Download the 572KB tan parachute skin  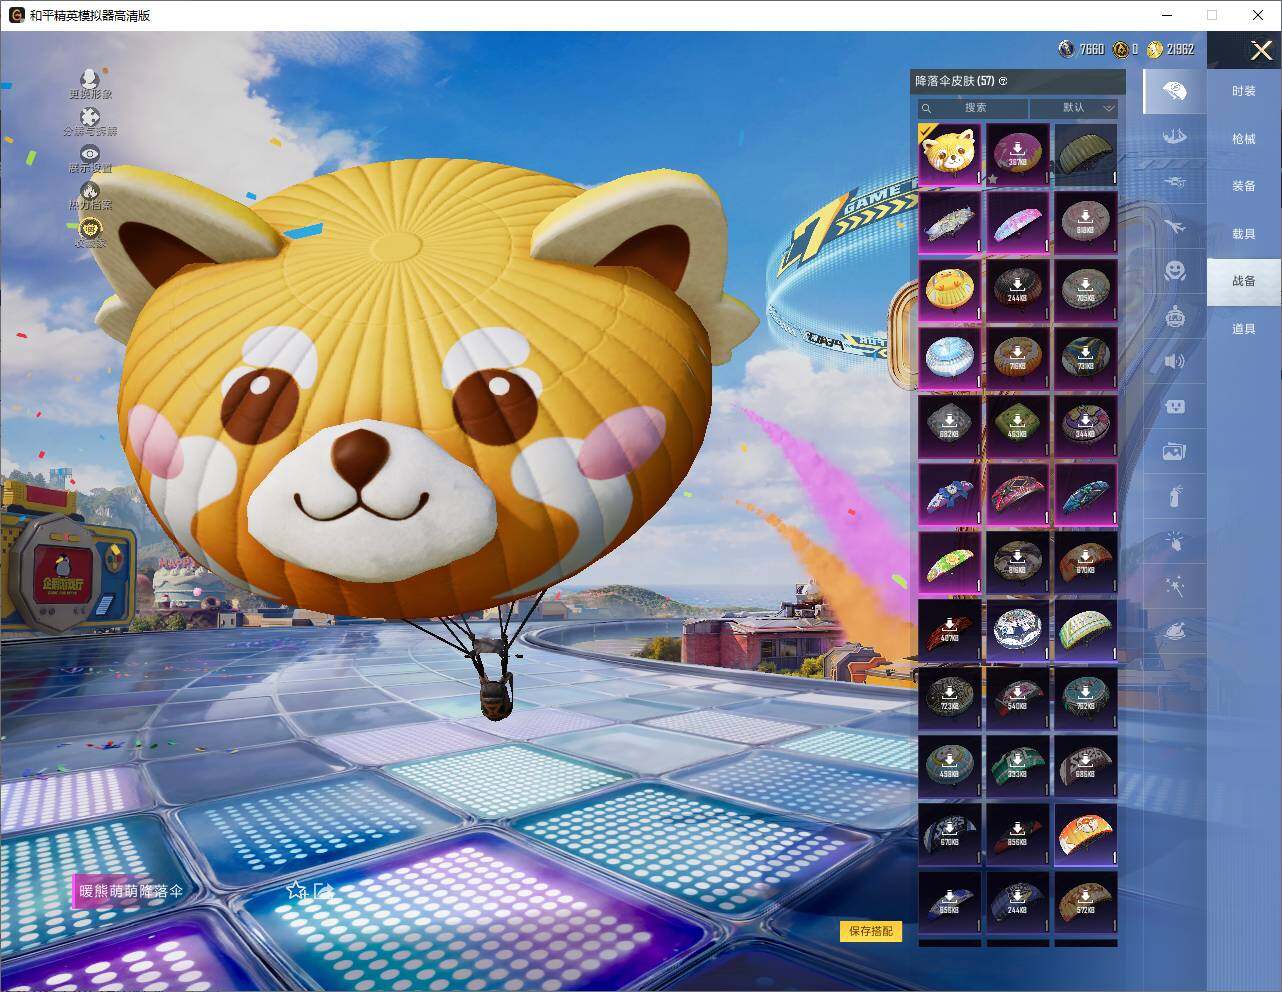coord(1086,902)
